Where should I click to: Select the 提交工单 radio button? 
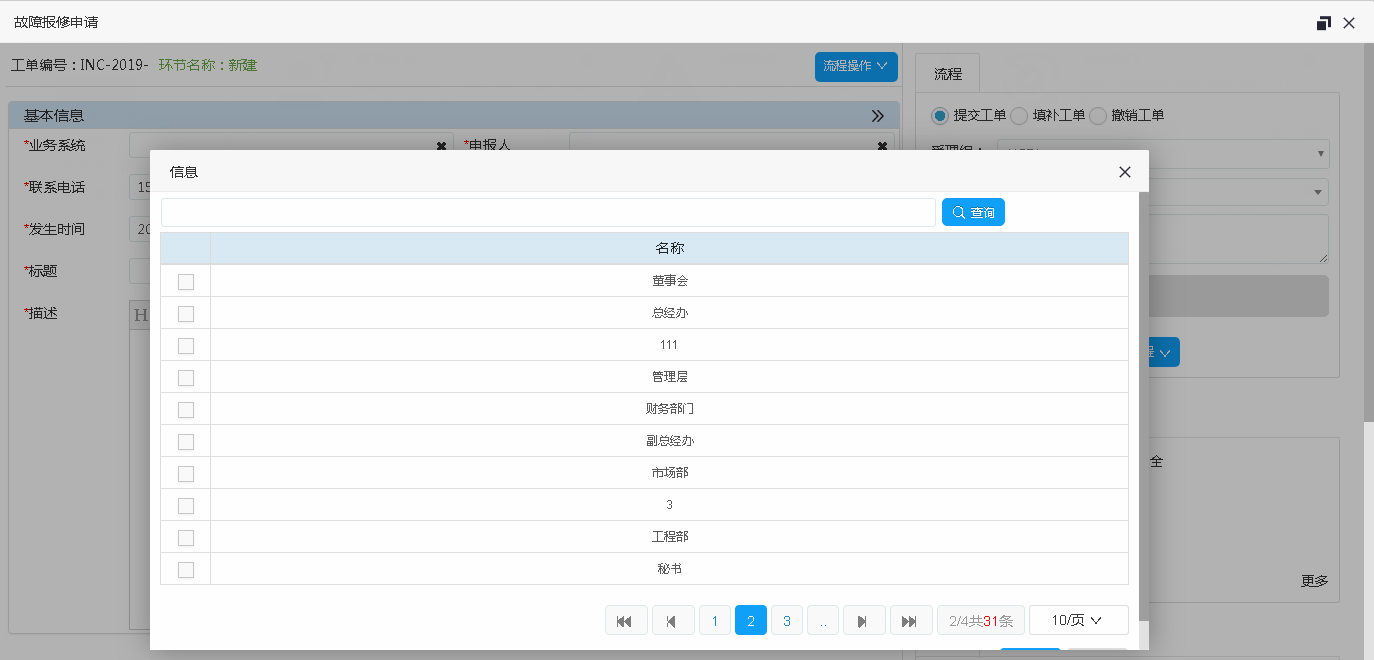[940, 115]
